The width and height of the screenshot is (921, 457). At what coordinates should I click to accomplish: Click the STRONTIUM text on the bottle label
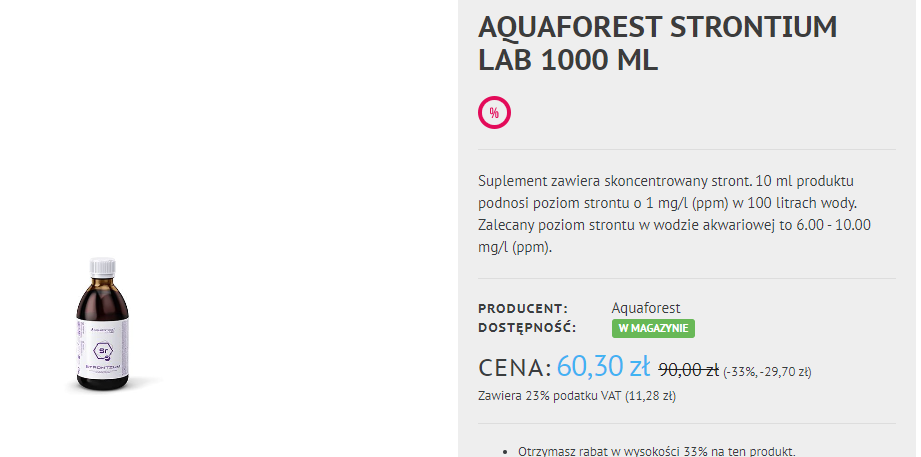[x=103, y=371]
